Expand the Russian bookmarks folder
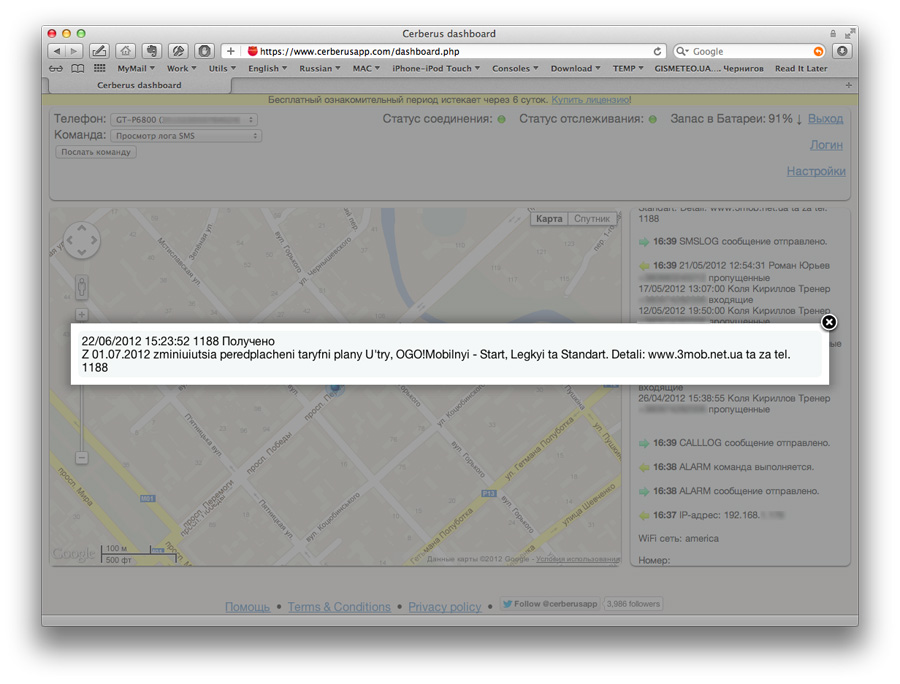The width and height of the screenshot is (900, 684). click(x=320, y=69)
